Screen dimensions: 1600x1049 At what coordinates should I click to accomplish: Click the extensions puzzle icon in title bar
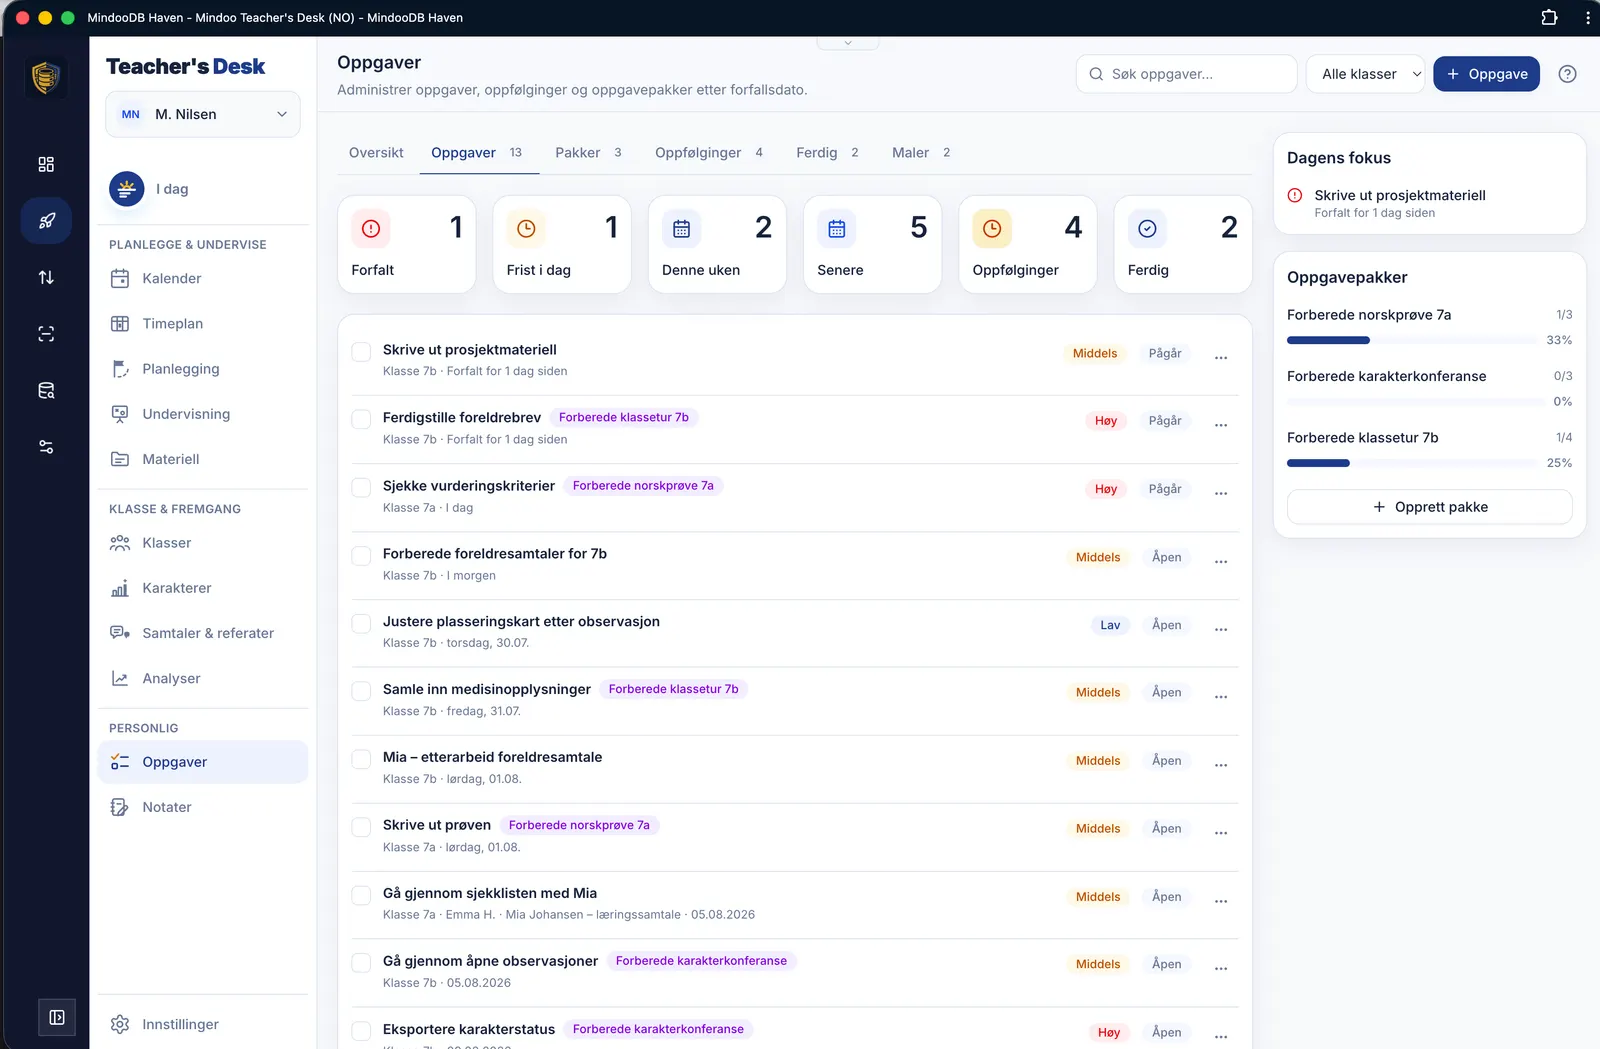1549,17
